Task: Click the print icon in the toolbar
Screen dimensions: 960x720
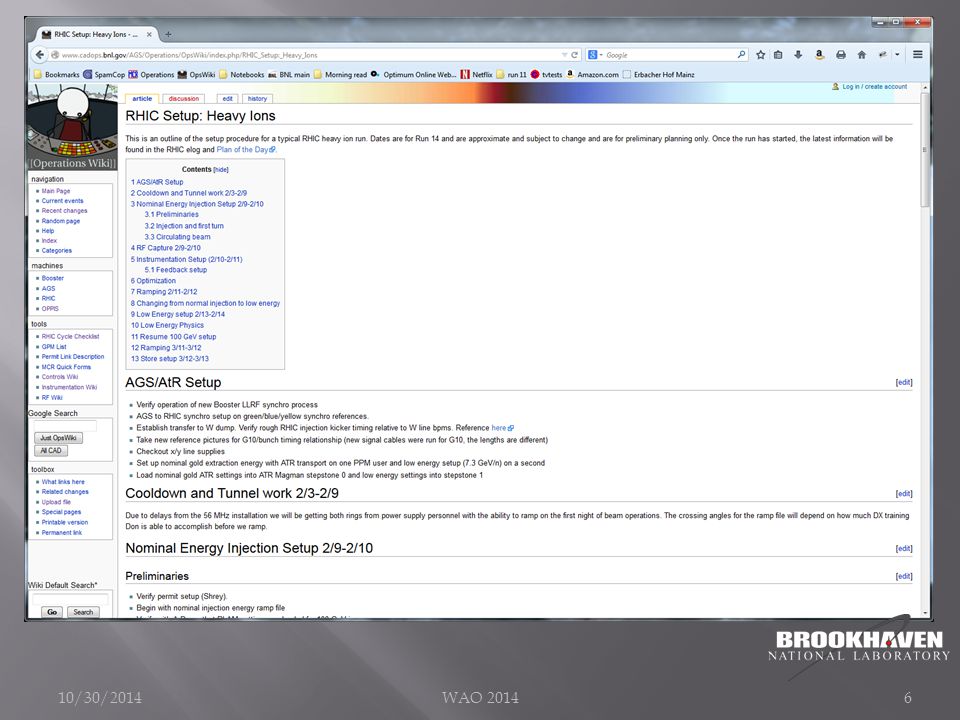Action: pyautogui.click(x=841, y=54)
